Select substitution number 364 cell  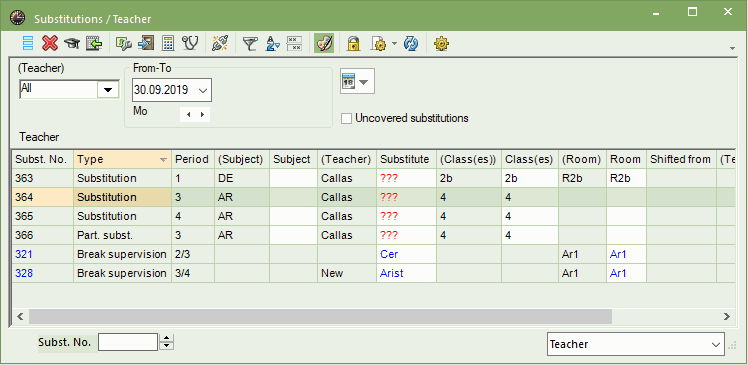[x=42, y=197]
